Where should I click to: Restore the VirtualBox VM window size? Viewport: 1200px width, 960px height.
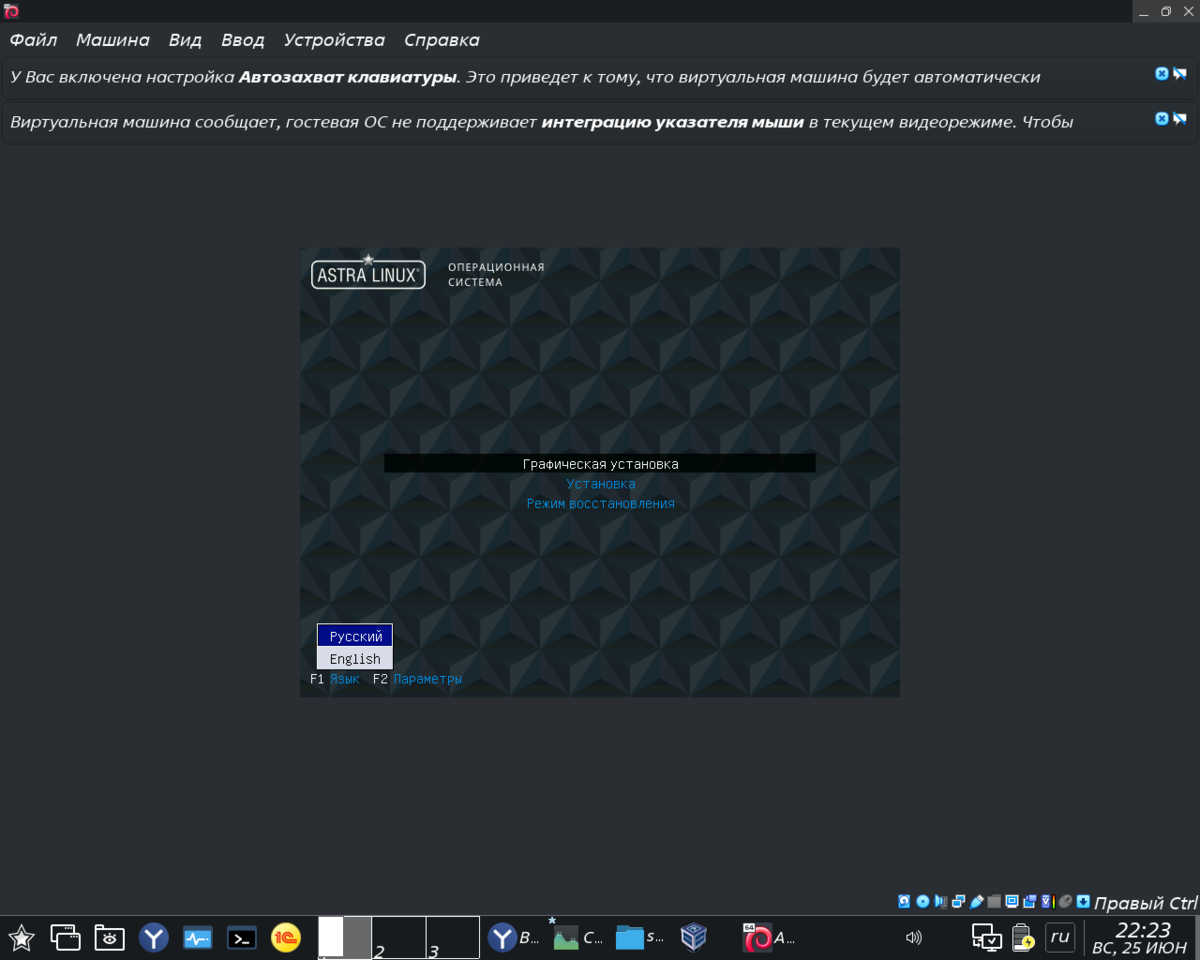coord(1166,11)
